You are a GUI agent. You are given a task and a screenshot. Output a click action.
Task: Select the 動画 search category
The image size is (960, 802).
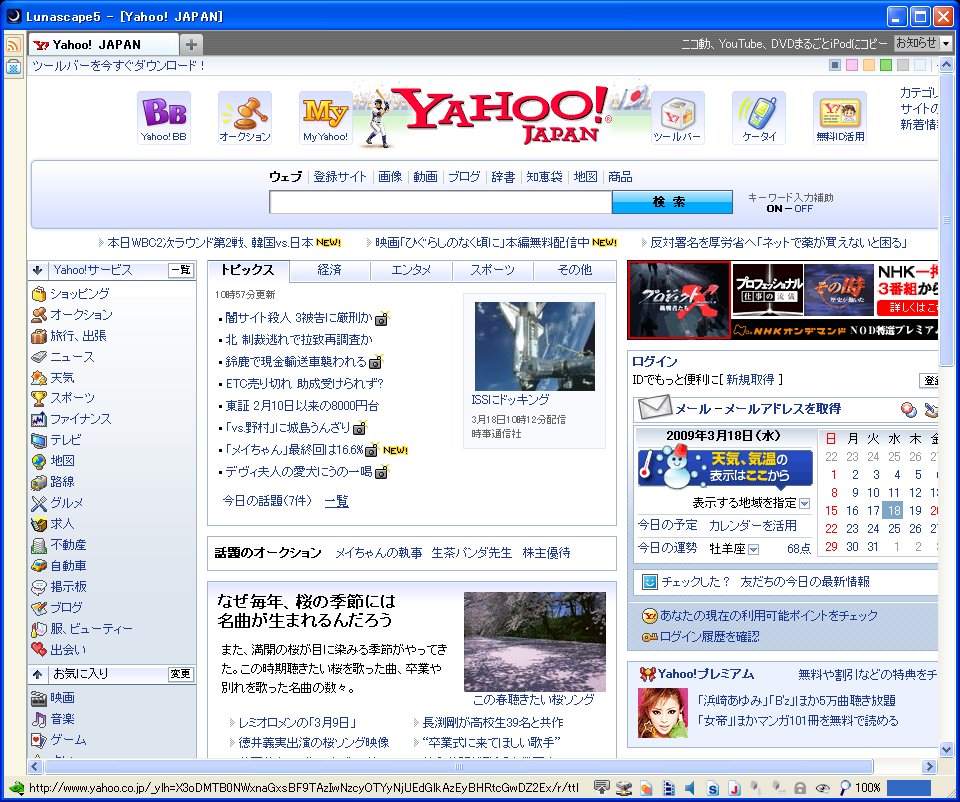pyautogui.click(x=426, y=177)
